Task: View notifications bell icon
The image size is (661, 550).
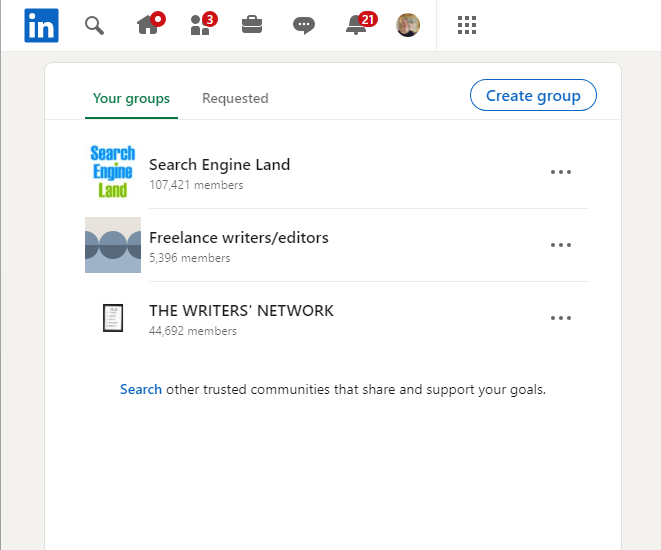Action: pyautogui.click(x=357, y=25)
